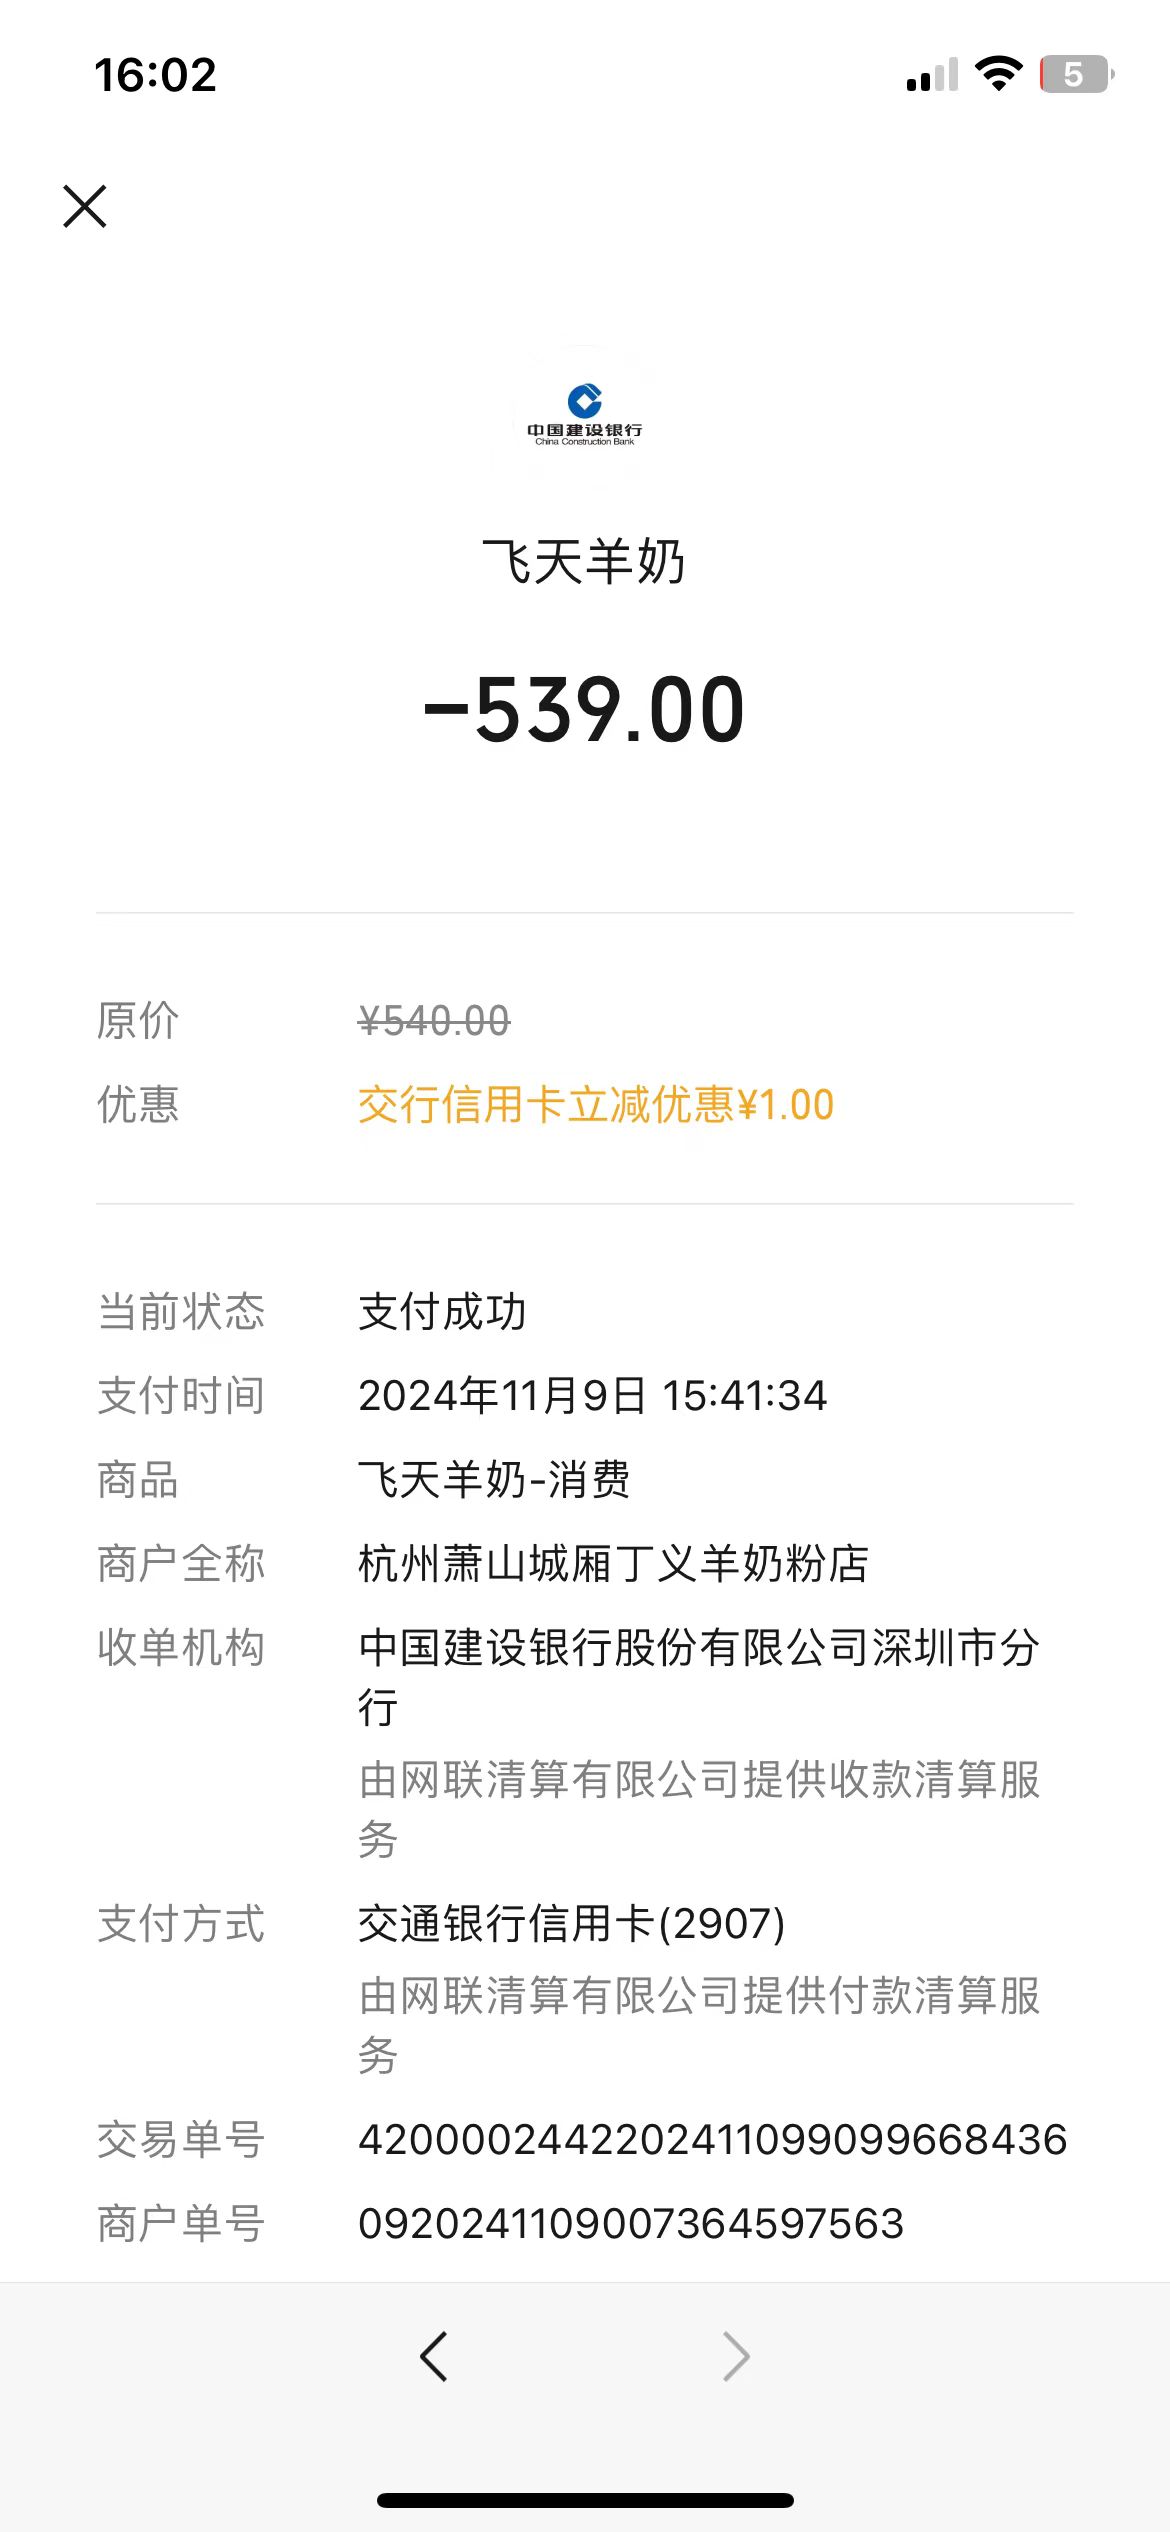The width and height of the screenshot is (1170, 2532).
Task: Tap the payment time 2024年11月9日 value
Action: coord(592,1396)
